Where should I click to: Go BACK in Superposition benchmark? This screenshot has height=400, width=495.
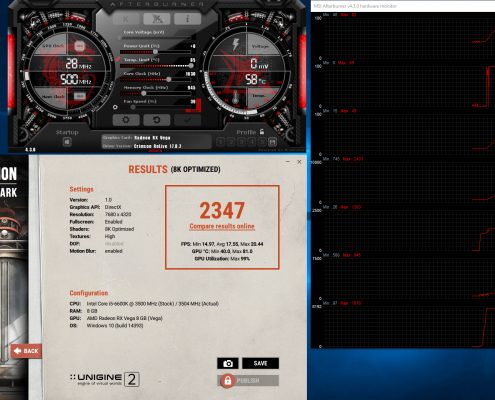tap(26, 351)
